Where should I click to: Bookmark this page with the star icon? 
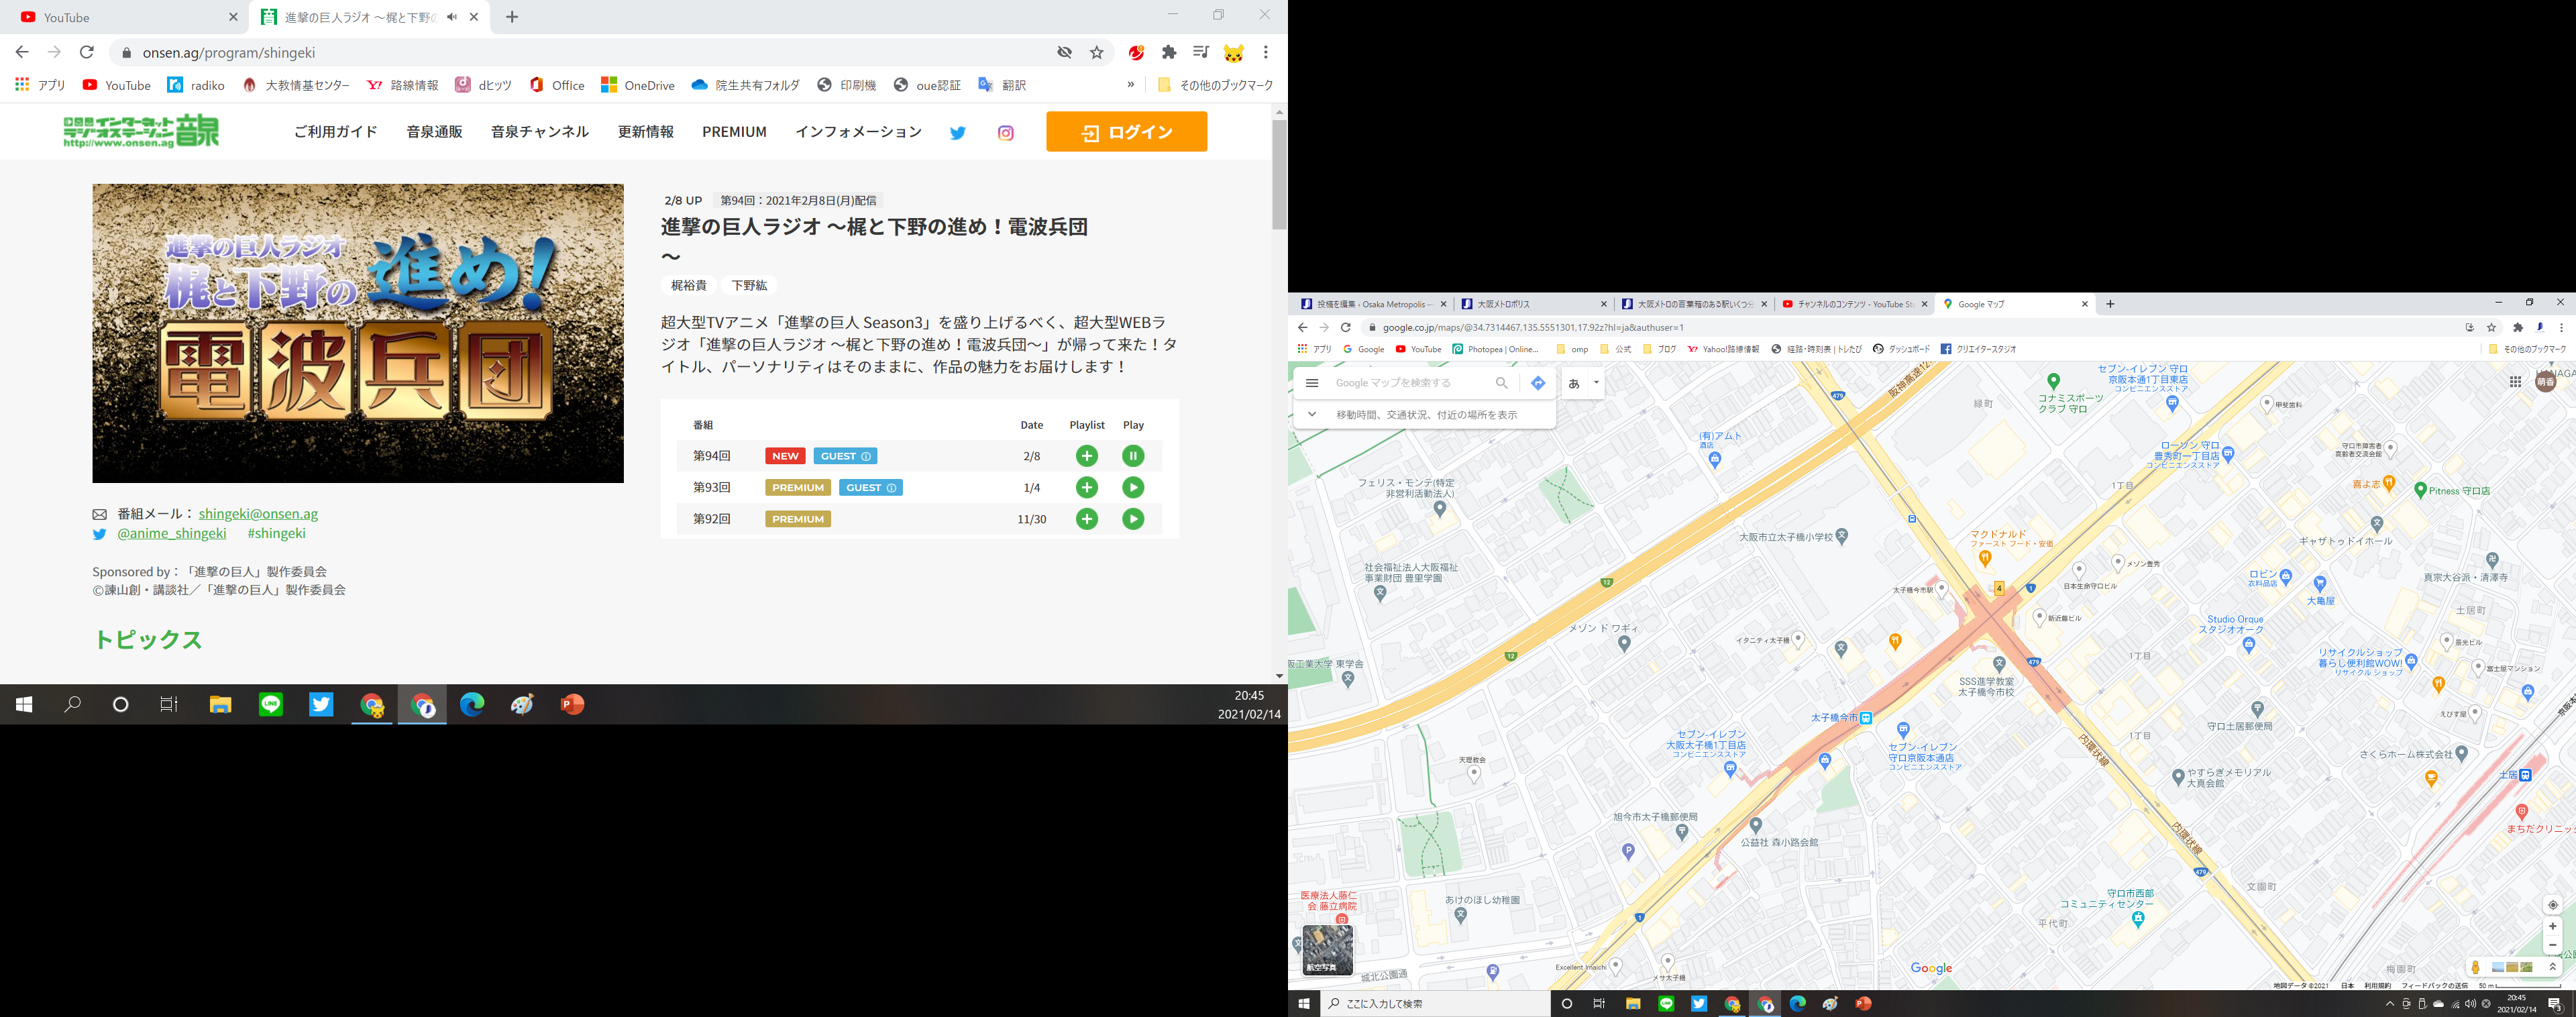(x=1097, y=53)
